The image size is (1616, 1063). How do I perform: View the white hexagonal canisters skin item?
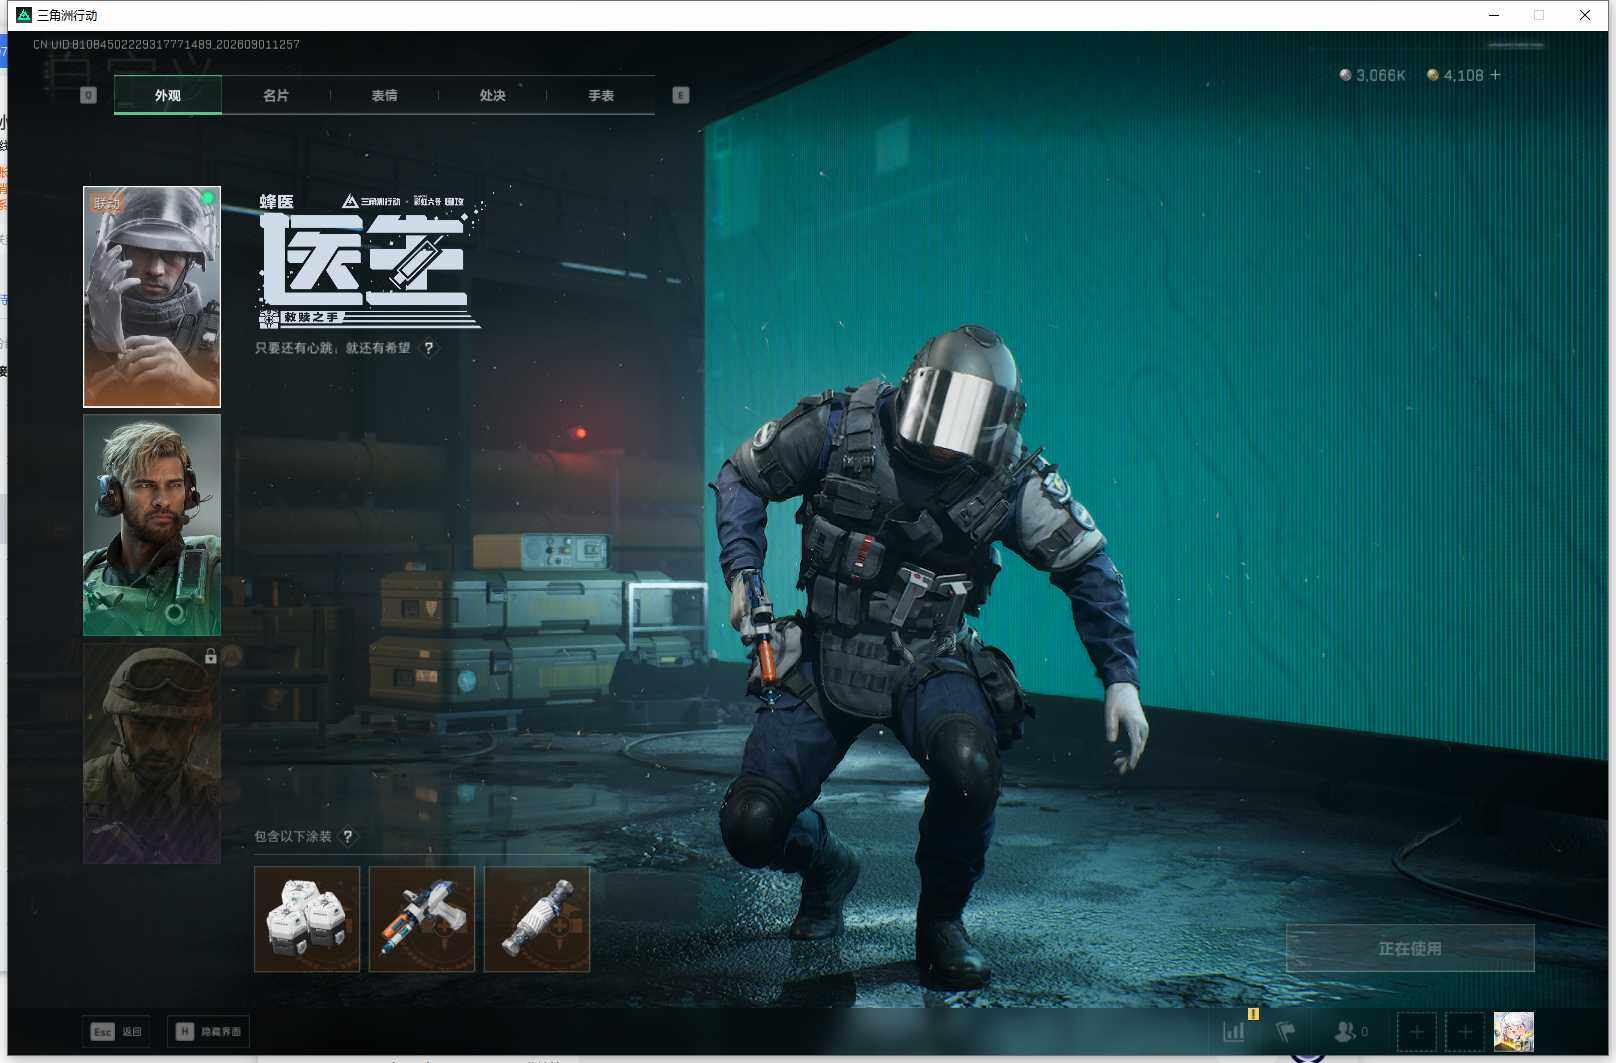point(307,919)
